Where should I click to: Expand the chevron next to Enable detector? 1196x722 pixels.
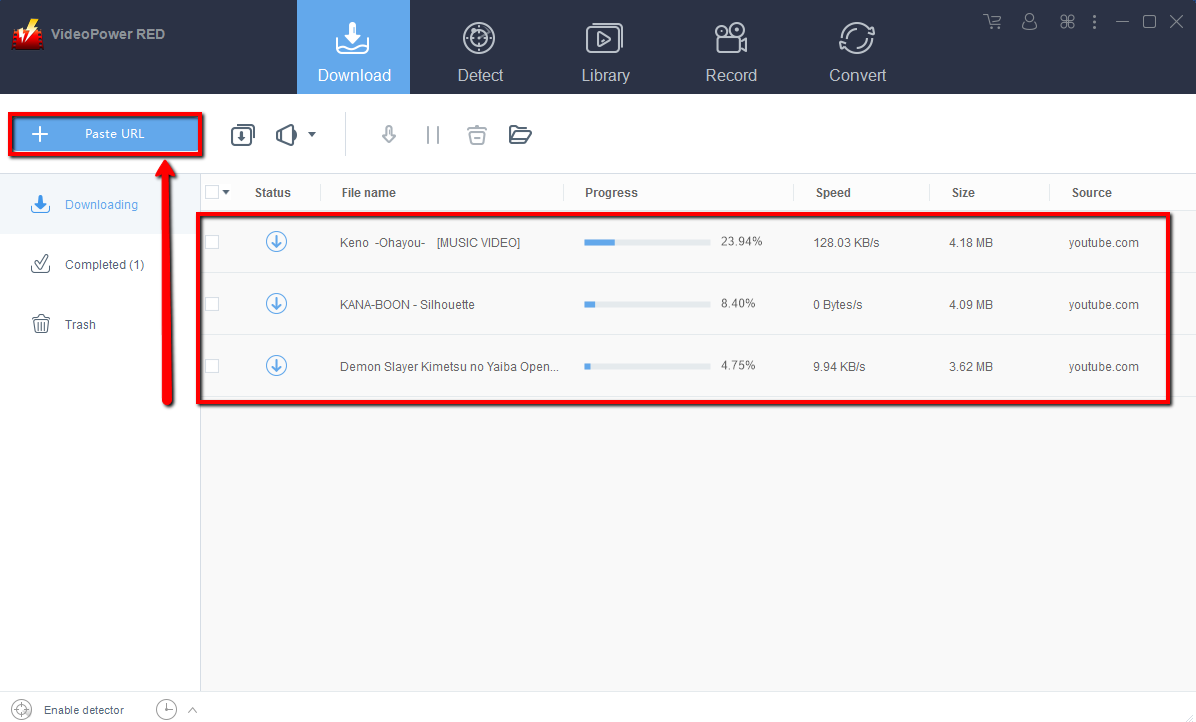coord(192,709)
